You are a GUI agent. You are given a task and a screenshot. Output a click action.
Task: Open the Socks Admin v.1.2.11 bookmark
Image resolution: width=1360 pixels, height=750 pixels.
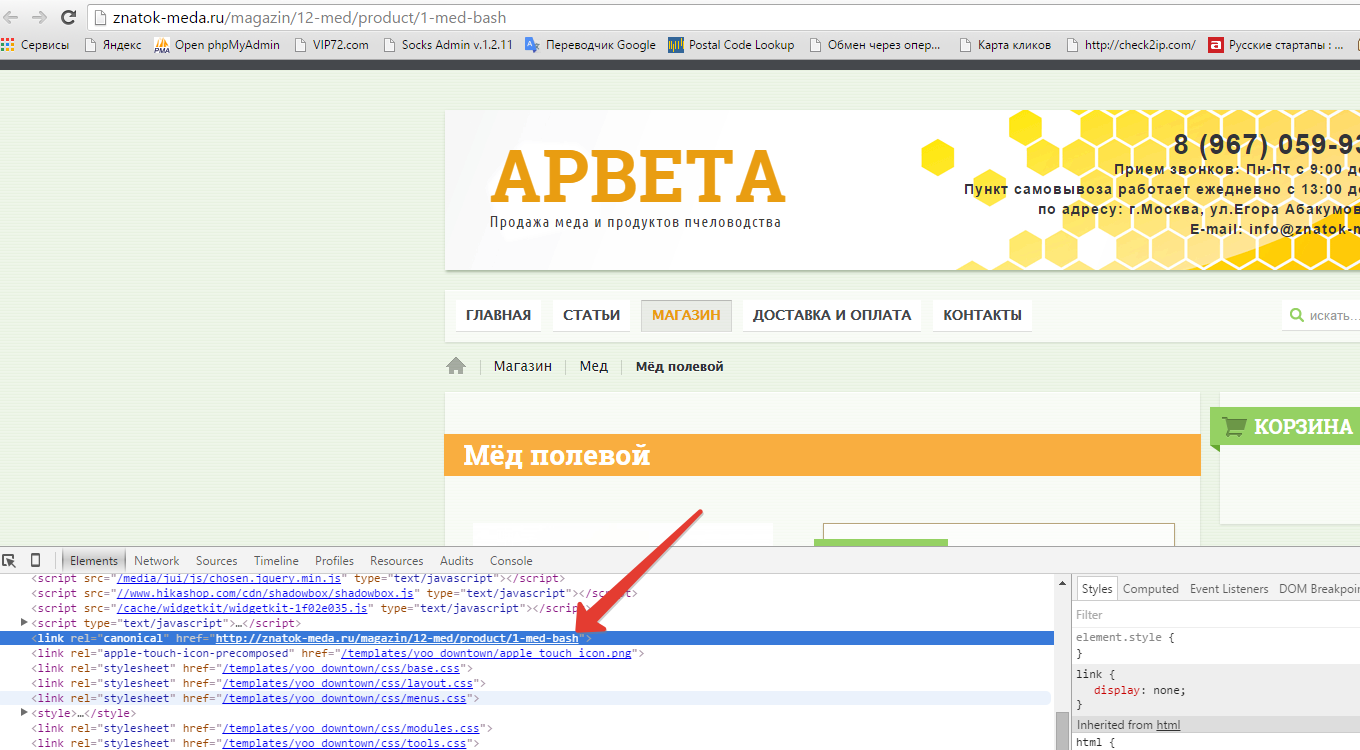[x=447, y=45]
